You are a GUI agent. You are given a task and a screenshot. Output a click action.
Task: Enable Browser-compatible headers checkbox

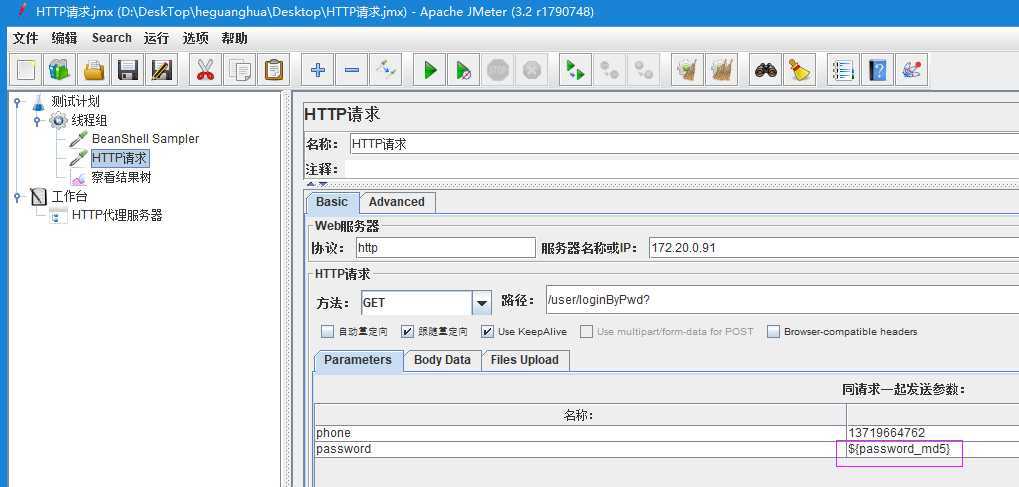pyautogui.click(x=773, y=332)
